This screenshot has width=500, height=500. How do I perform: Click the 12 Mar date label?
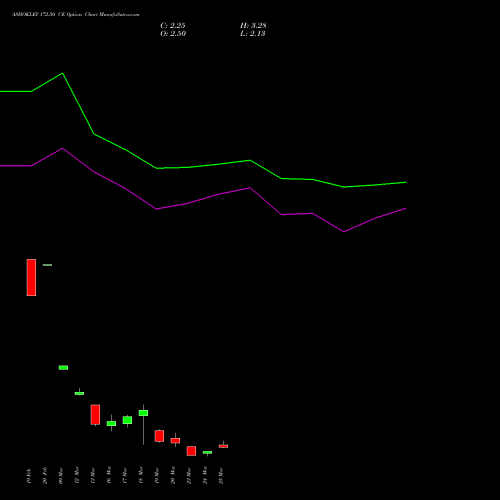click(77, 475)
